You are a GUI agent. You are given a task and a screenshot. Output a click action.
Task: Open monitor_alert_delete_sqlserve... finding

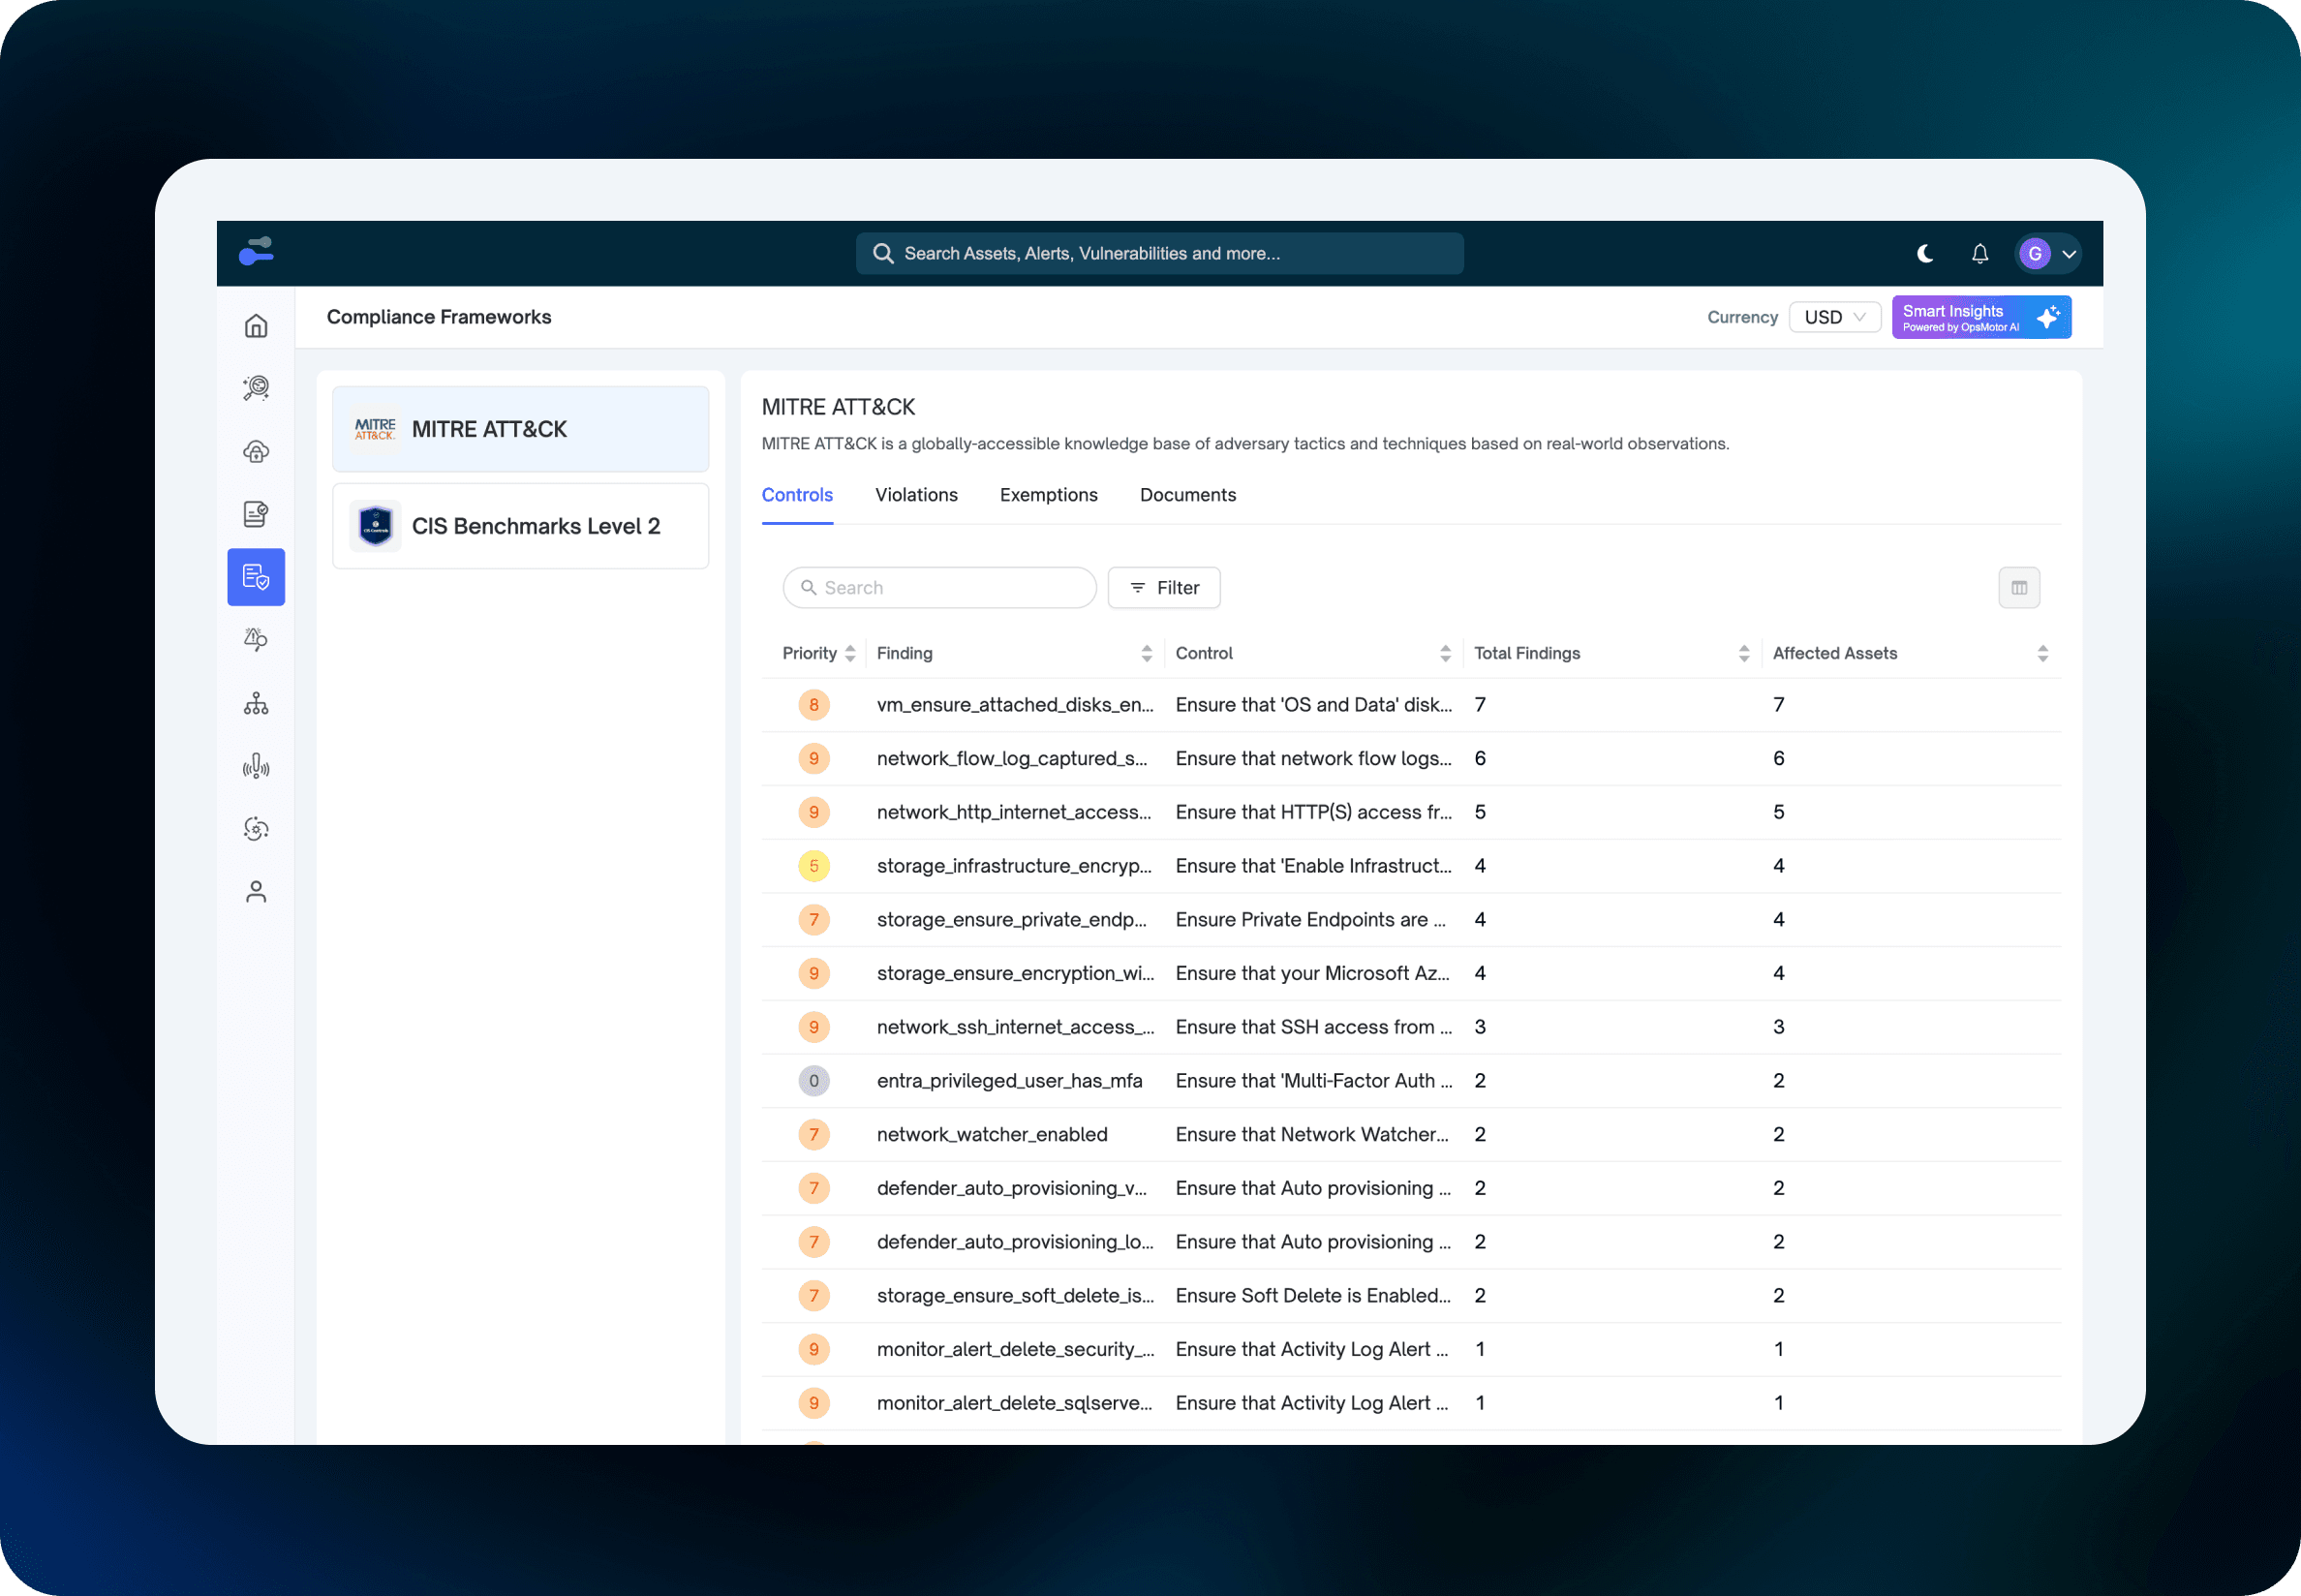click(1013, 1403)
